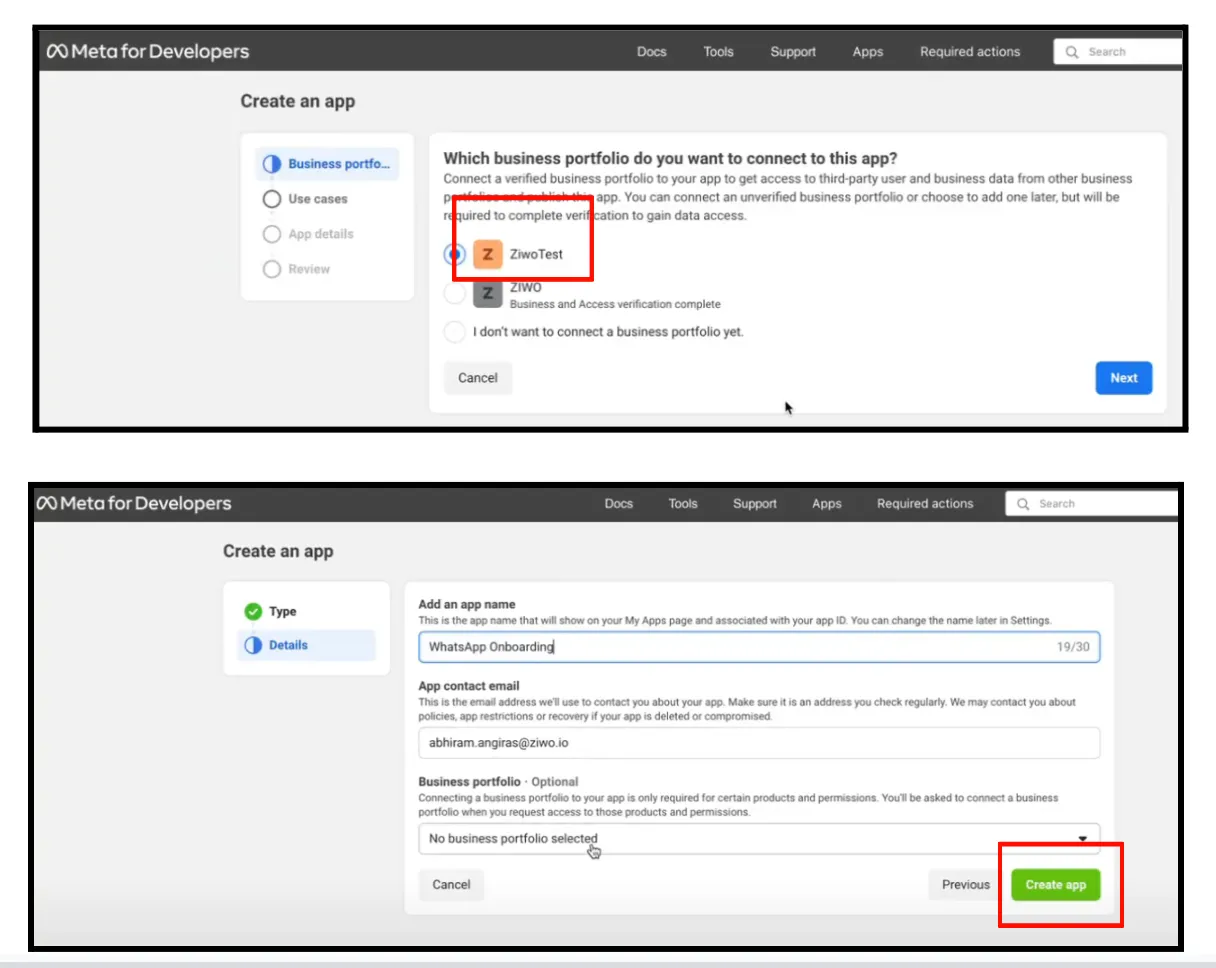This screenshot has height=968, width=1216.
Task: Click search magnifier icon in top header
Action: pyautogui.click(x=1072, y=52)
